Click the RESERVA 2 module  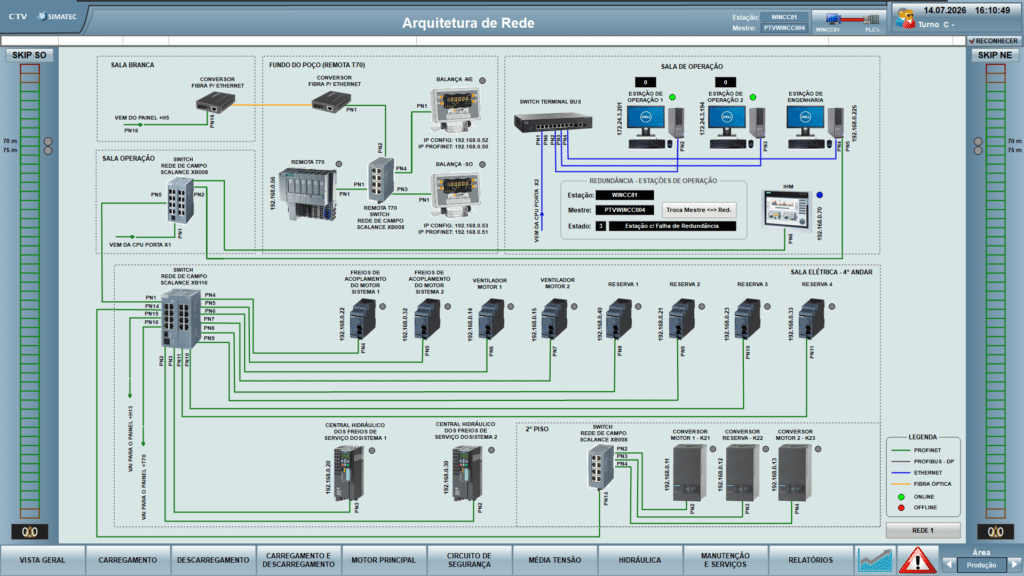pyautogui.click(x=682, y=319)
